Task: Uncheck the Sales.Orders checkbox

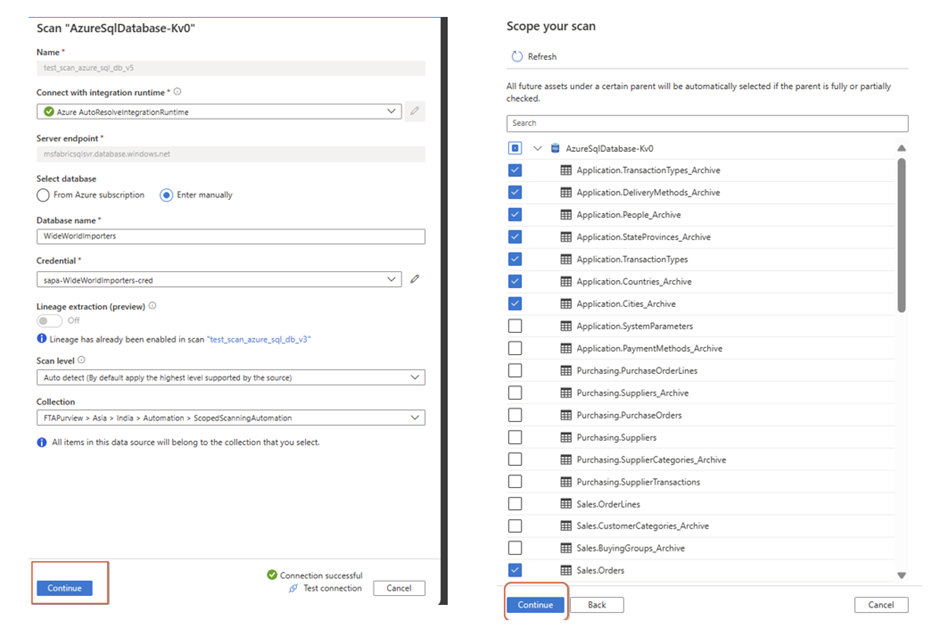Action: point(514,569)
